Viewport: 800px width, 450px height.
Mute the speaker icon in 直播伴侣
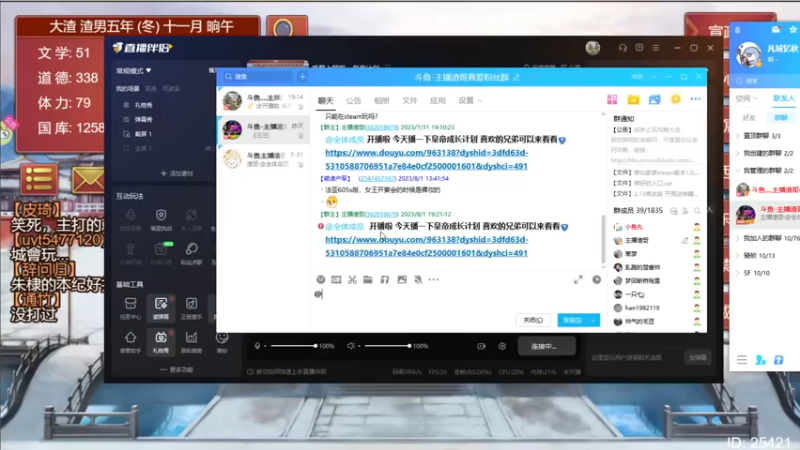tap(351, 346)
